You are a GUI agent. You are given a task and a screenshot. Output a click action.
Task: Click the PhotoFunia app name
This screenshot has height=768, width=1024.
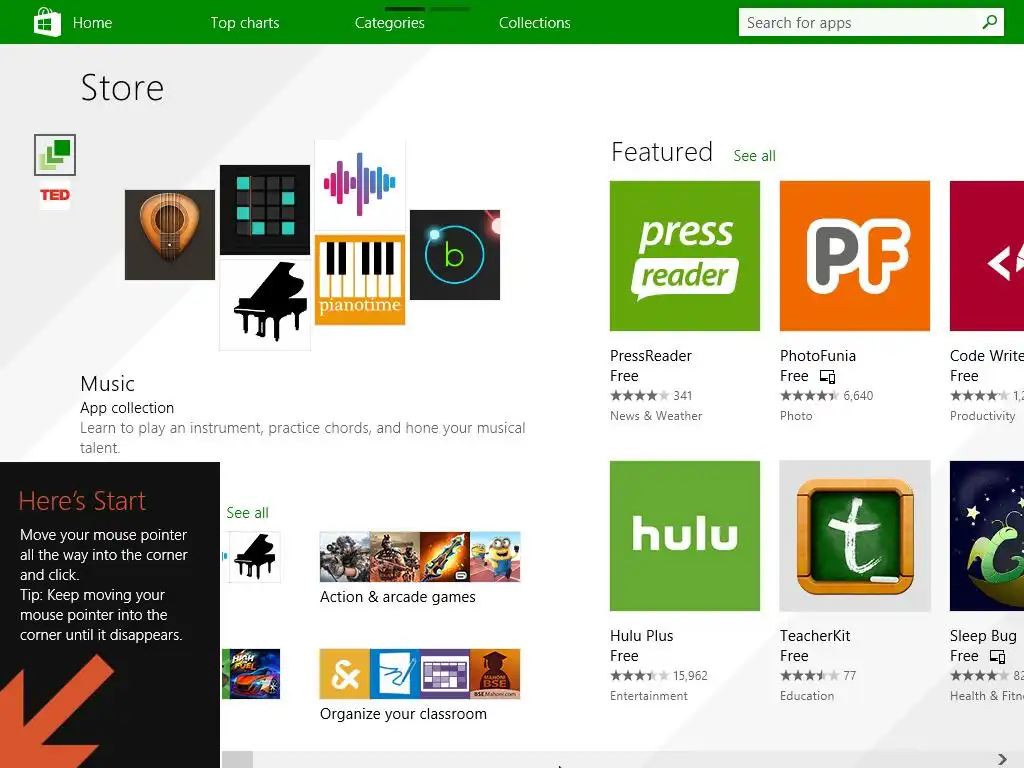[x=818, y=356]
